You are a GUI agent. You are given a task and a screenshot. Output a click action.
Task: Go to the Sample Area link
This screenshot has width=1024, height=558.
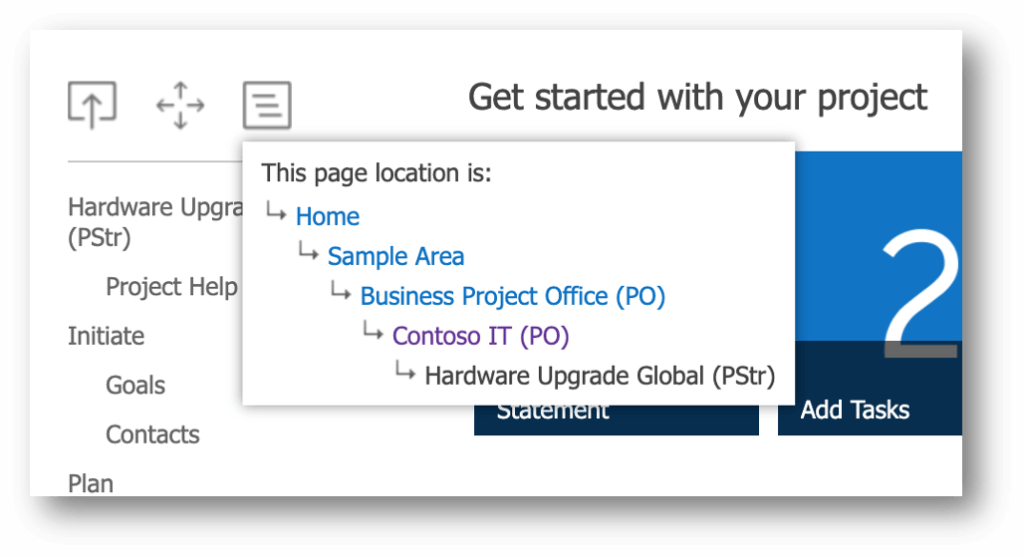pyautogui.click(x=395, y=256)
